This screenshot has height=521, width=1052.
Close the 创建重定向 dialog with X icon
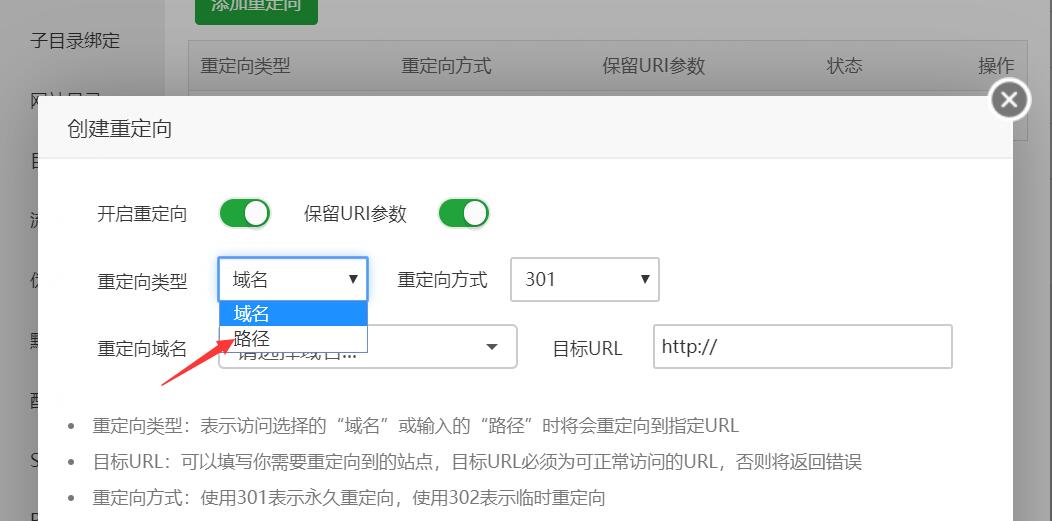tap(1009, 100)
